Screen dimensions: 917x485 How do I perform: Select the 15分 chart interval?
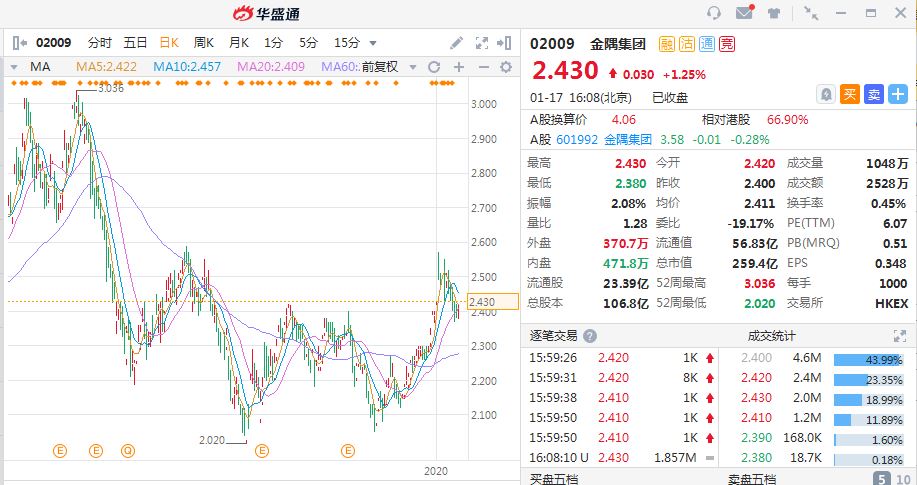click(347, 43)
